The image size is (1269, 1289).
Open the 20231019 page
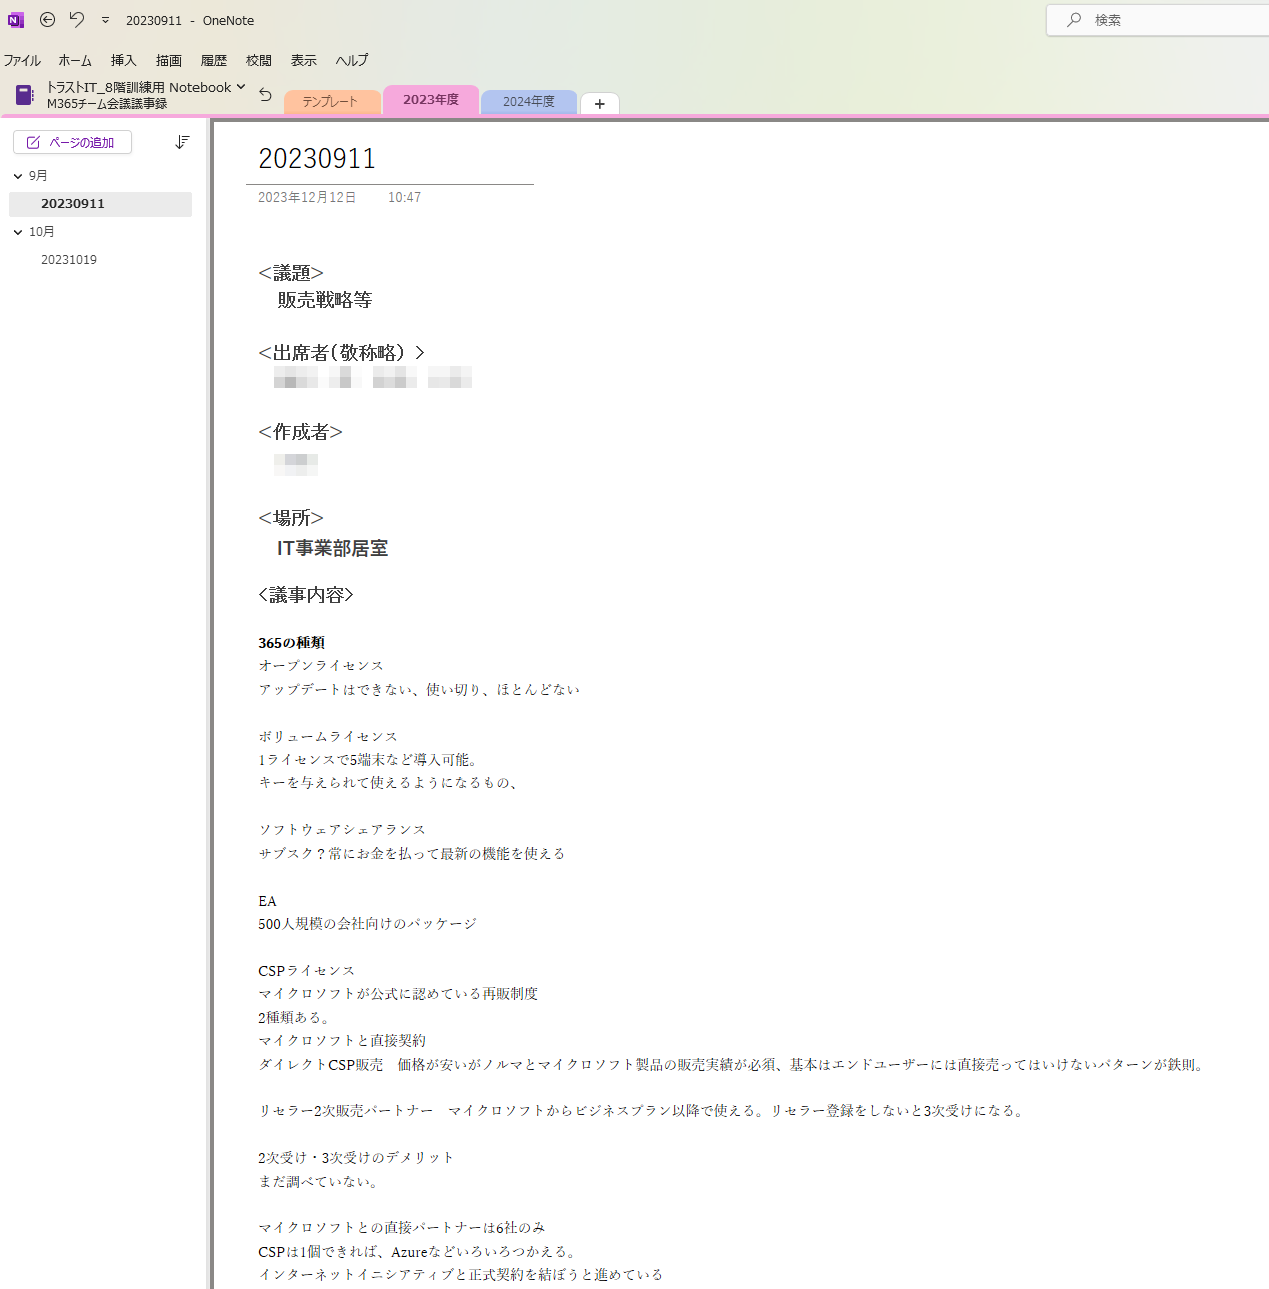click(69, 260)
